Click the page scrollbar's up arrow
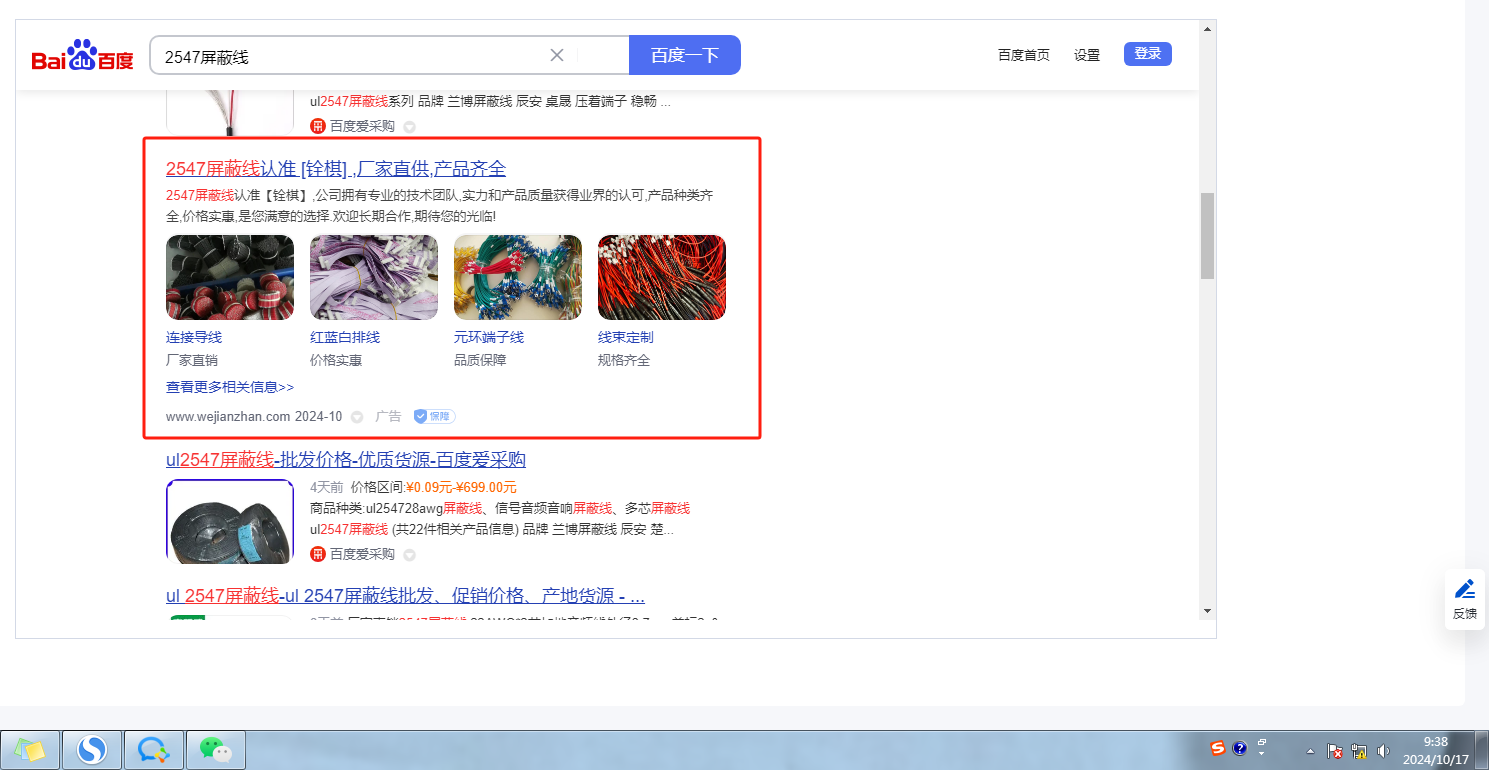The width and height of the screenshot is (1489, 770). pyautogui.click(x=1207, y=28)
